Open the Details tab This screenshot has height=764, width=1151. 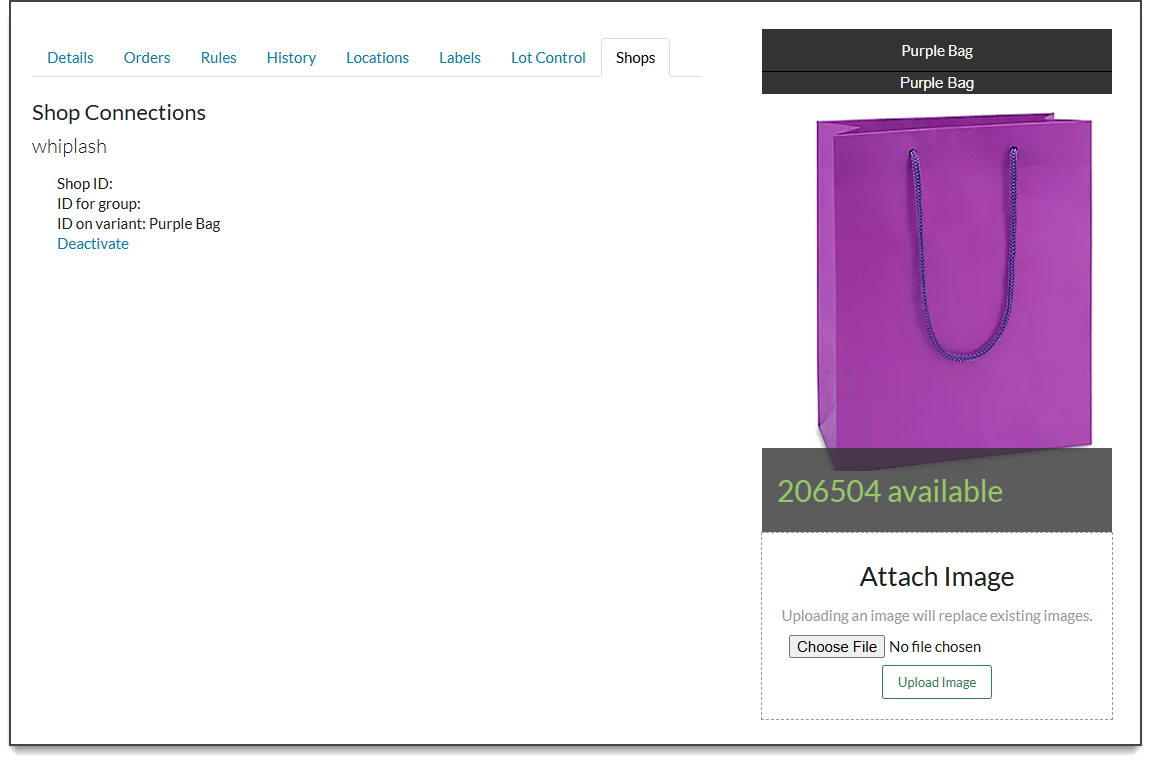70,58
